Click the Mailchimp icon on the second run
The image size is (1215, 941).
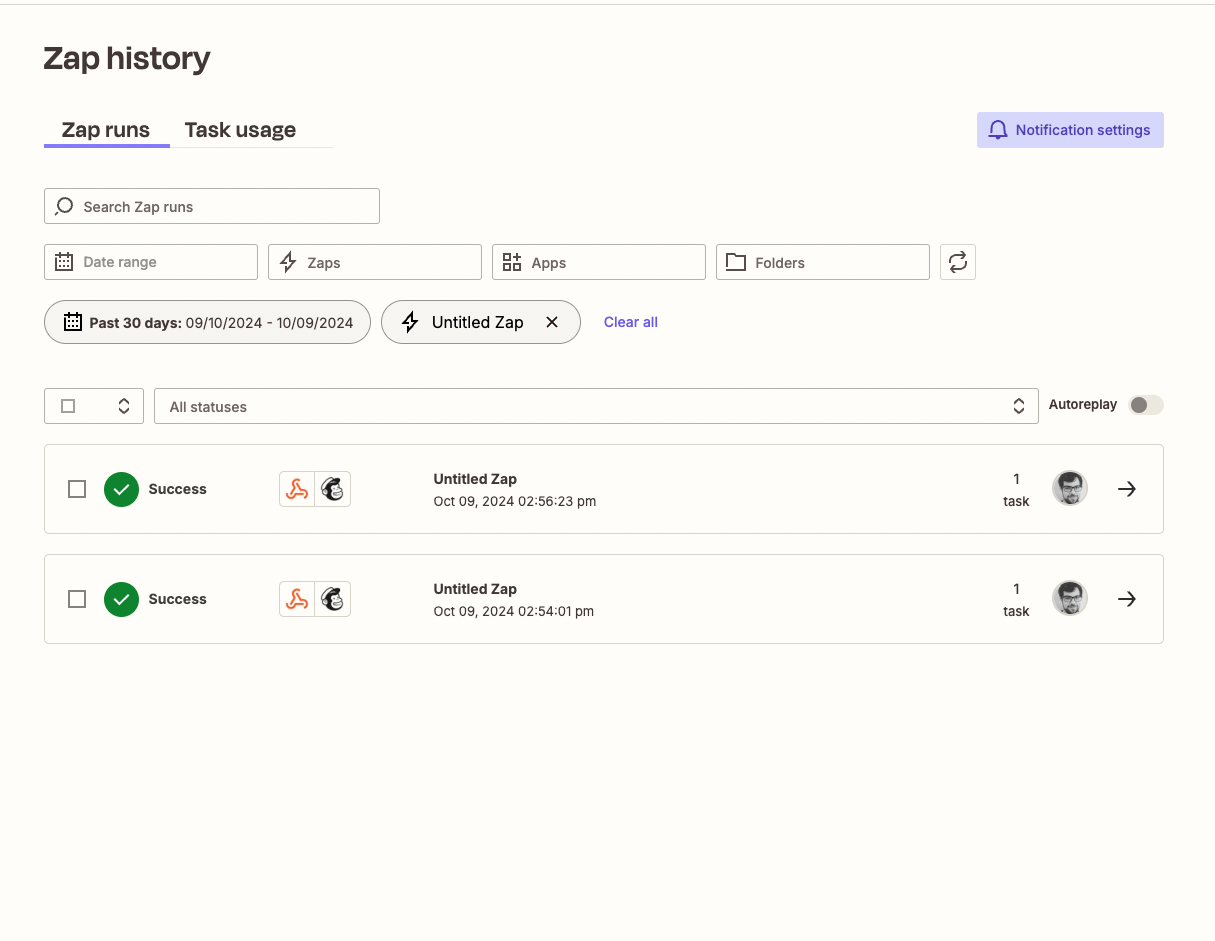(x=333, y=598)
